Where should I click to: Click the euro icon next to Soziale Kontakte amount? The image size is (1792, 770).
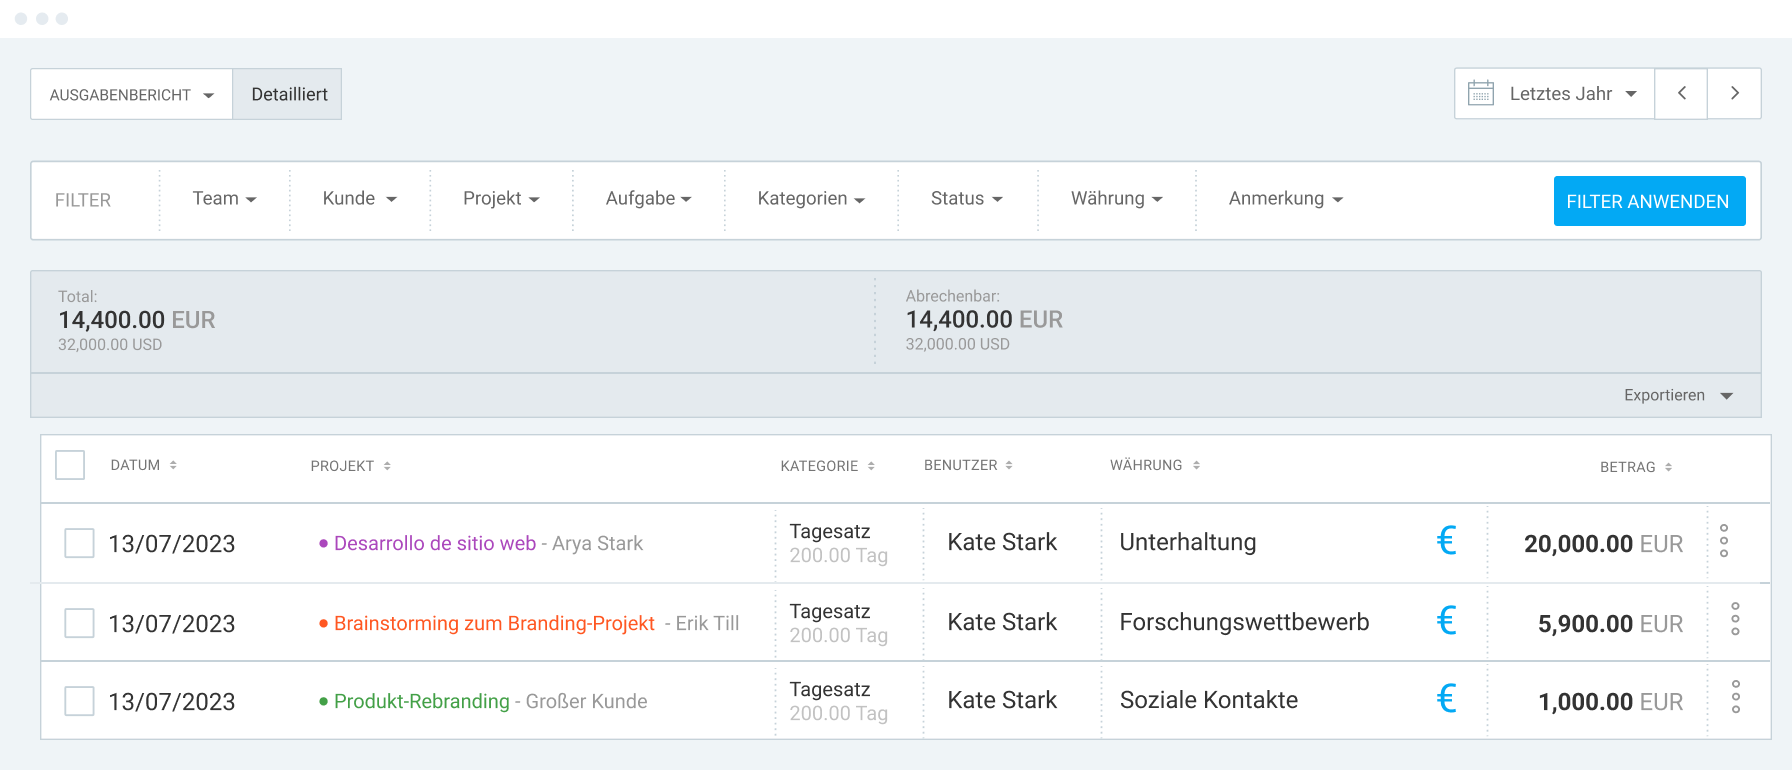pyautogui.click(x=1447, y=700)
